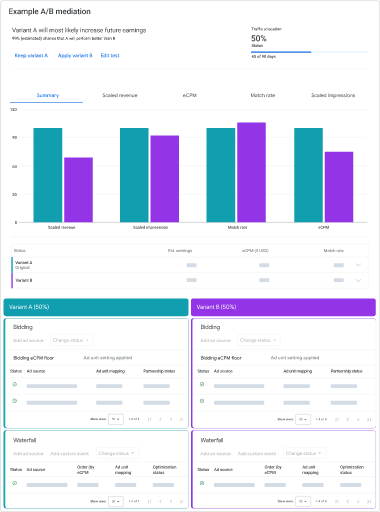Click green status icon in Variant B Waterfall row
The height and width of the screenshot is (512, 380).
click(202, 483)
